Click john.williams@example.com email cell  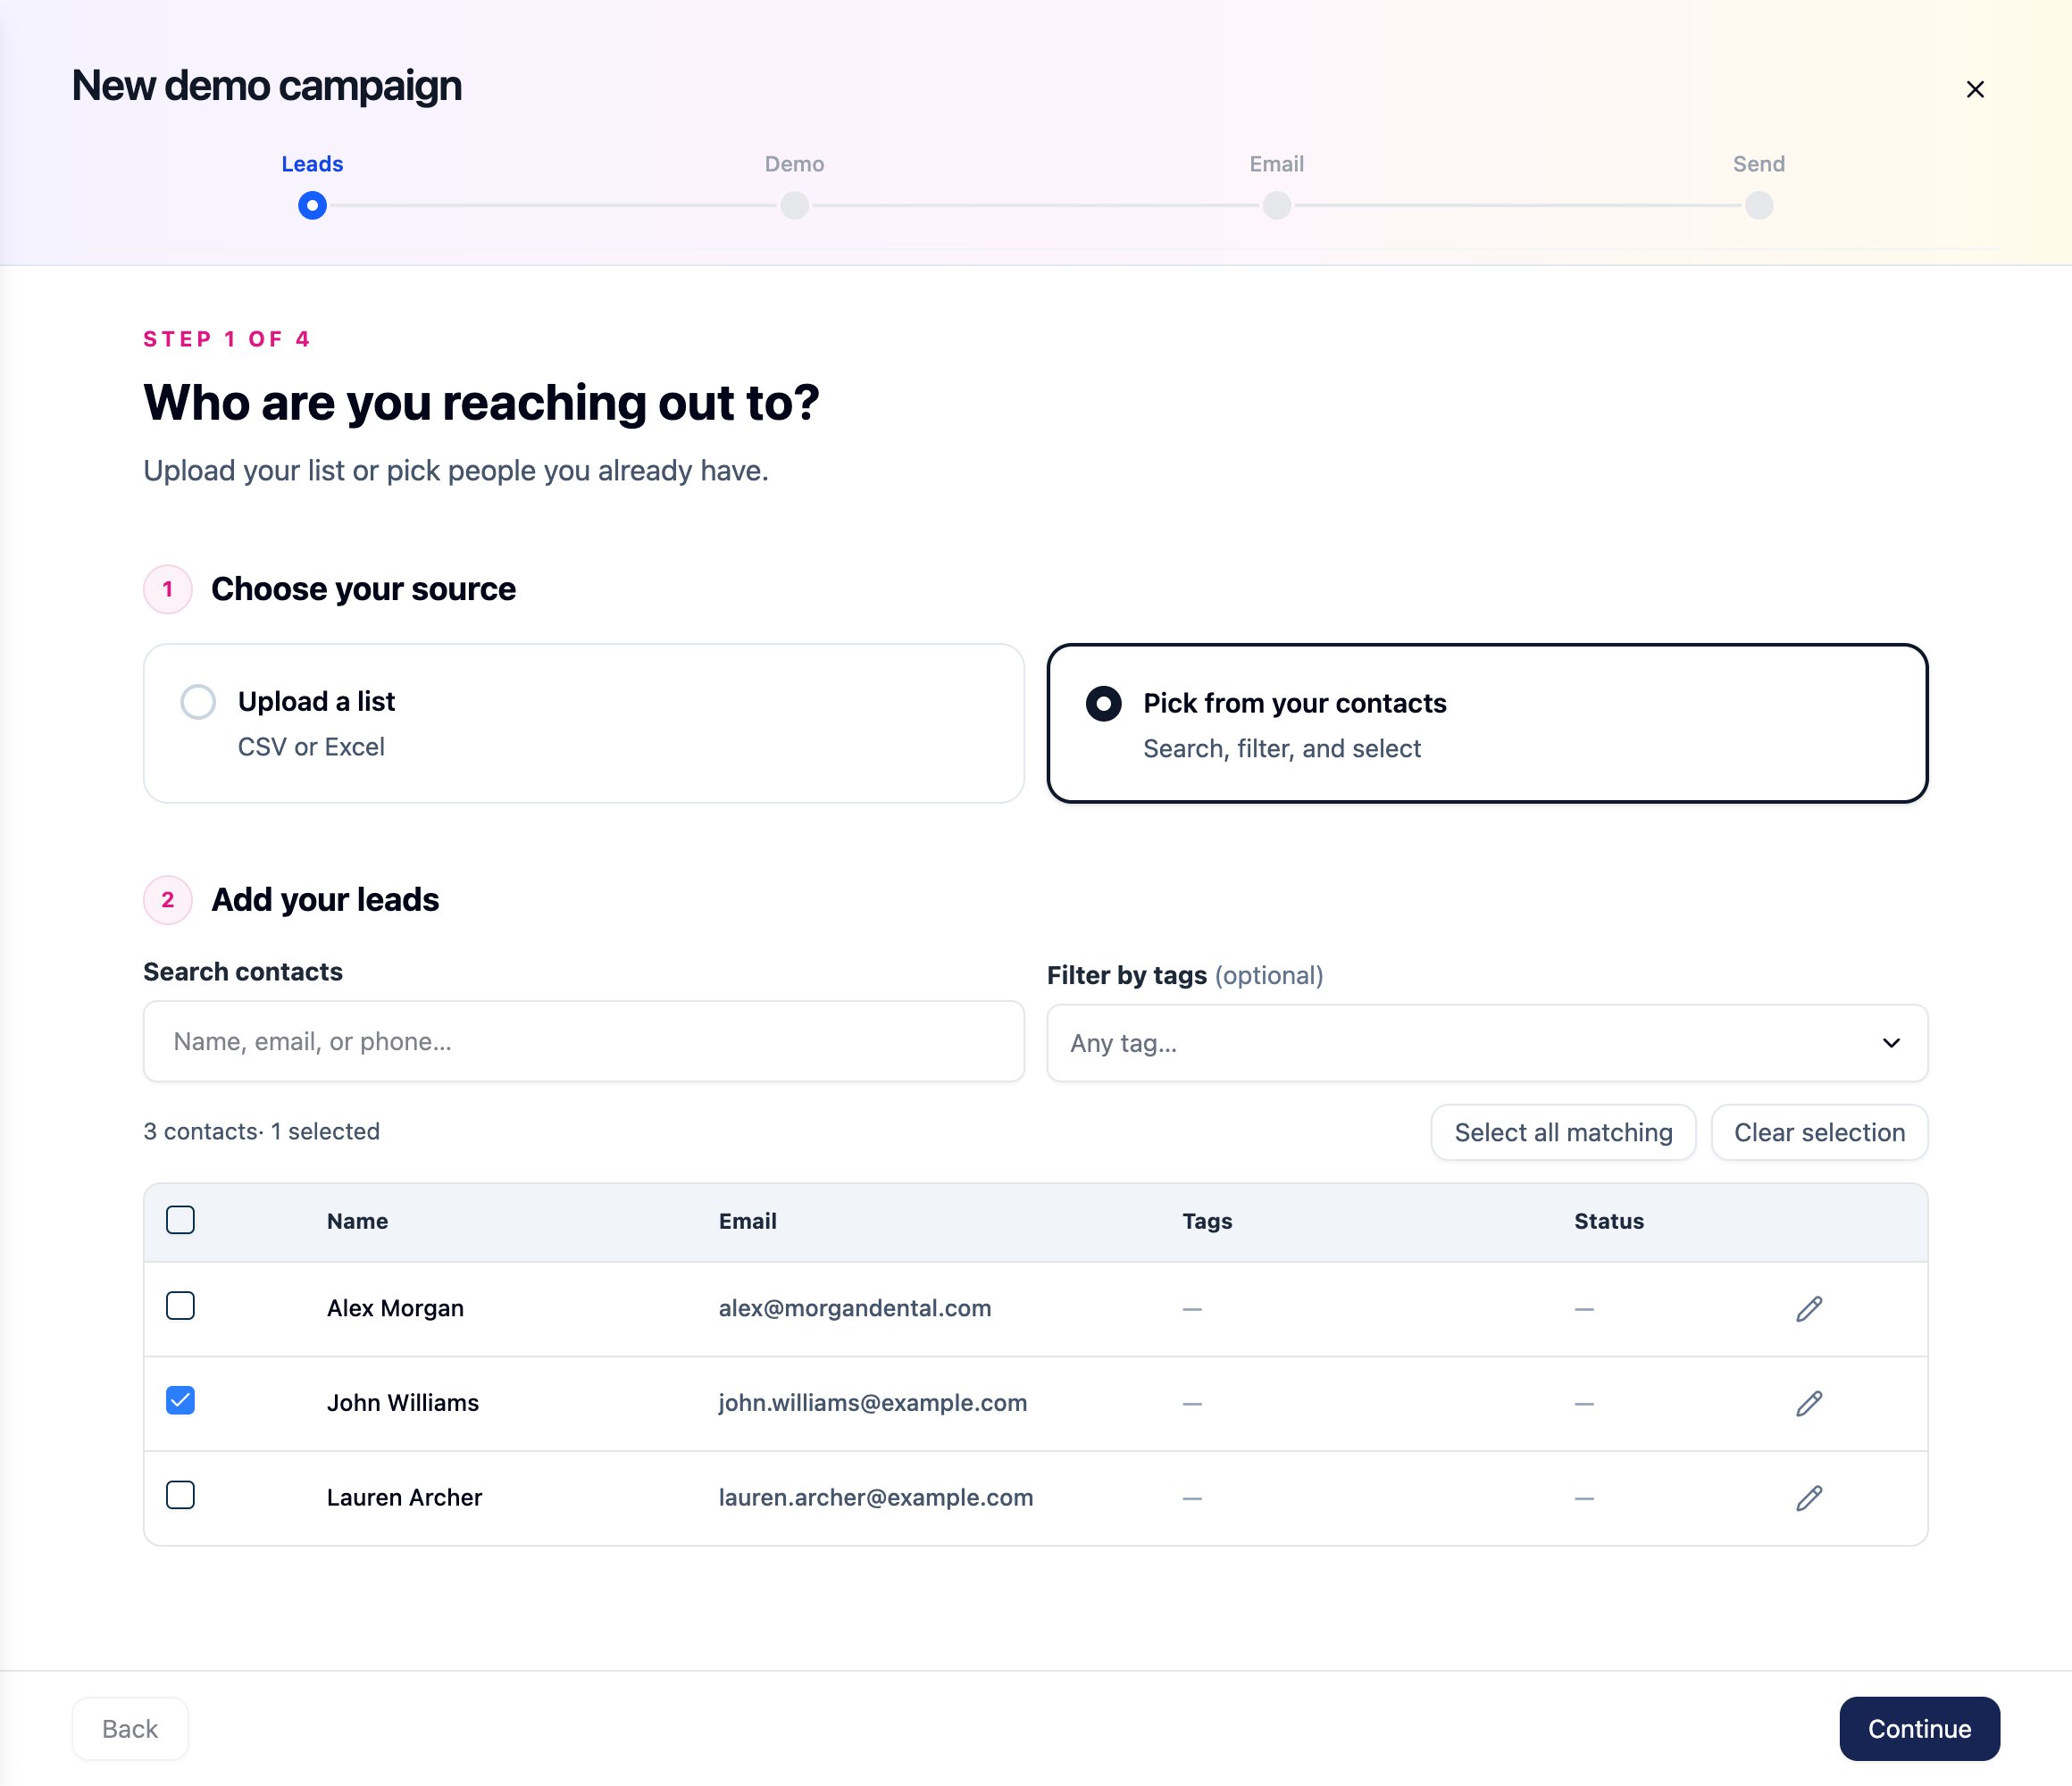tap(873, 1403)
